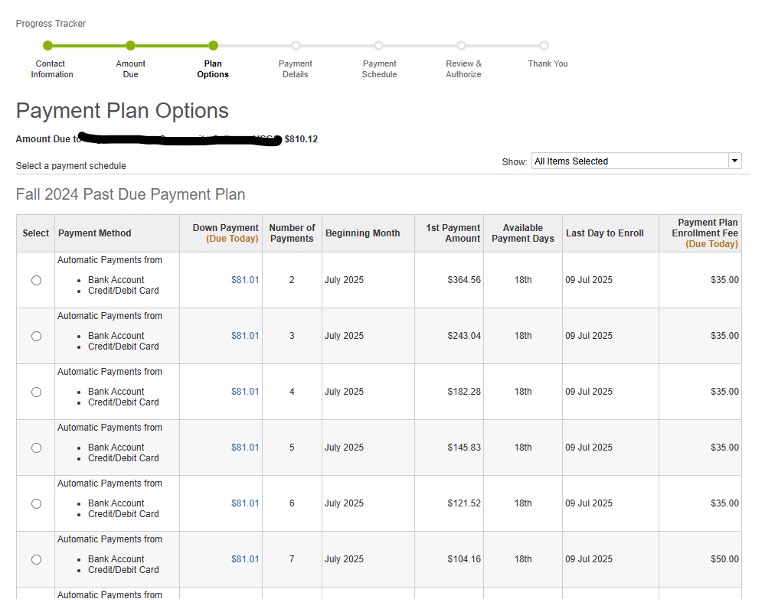
Task: Open the $81.01 down payment link, 2-payment row
Action: (245, 280)
